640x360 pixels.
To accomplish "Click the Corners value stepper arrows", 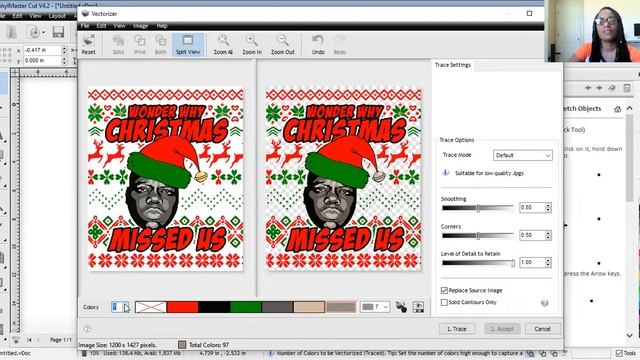I will tap(548, 235).
